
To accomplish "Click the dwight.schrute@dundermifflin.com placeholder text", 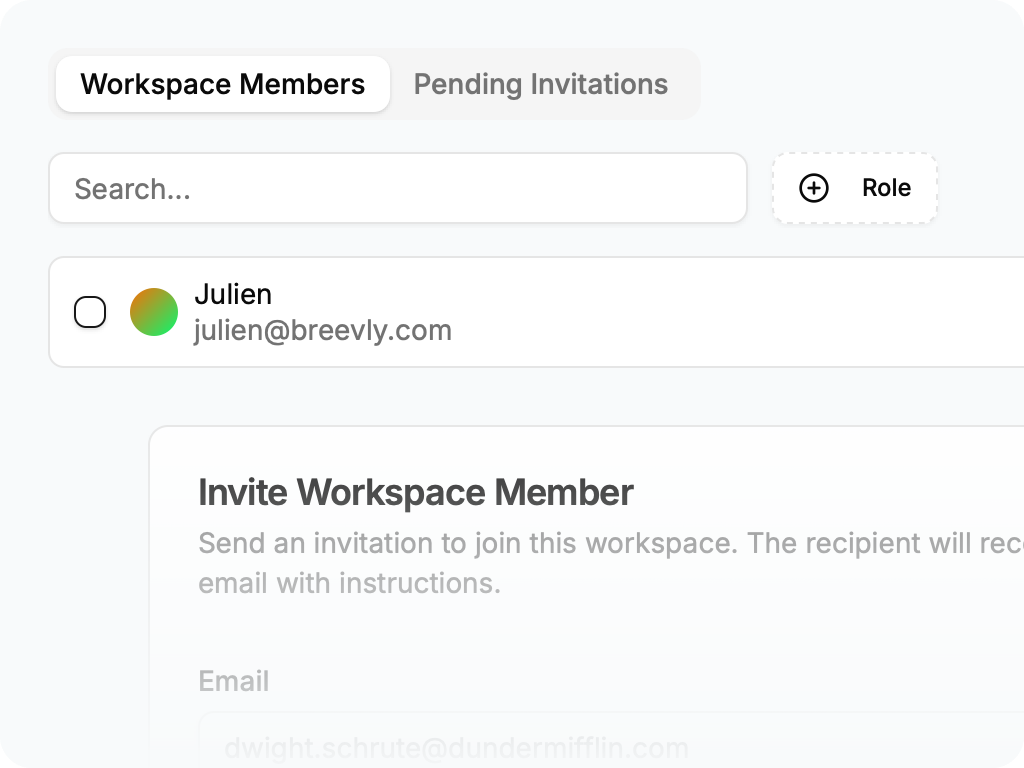I will (455, 748).
